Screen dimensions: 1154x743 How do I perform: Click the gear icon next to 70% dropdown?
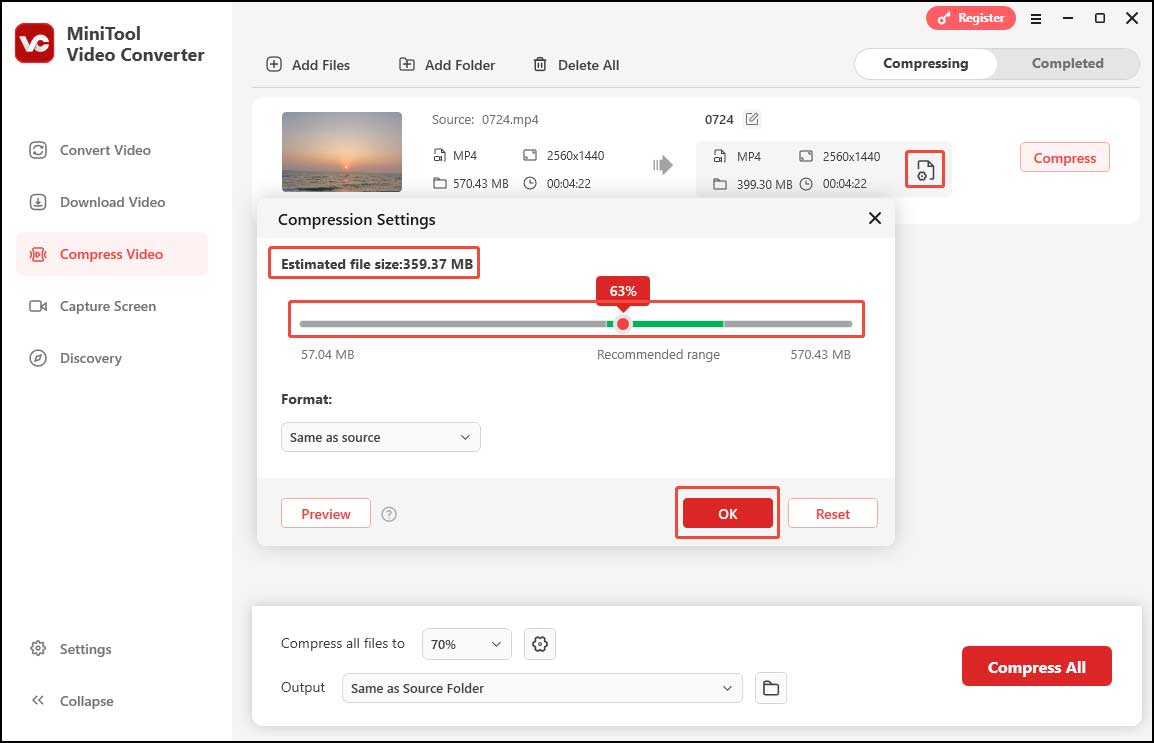point(539,644)
